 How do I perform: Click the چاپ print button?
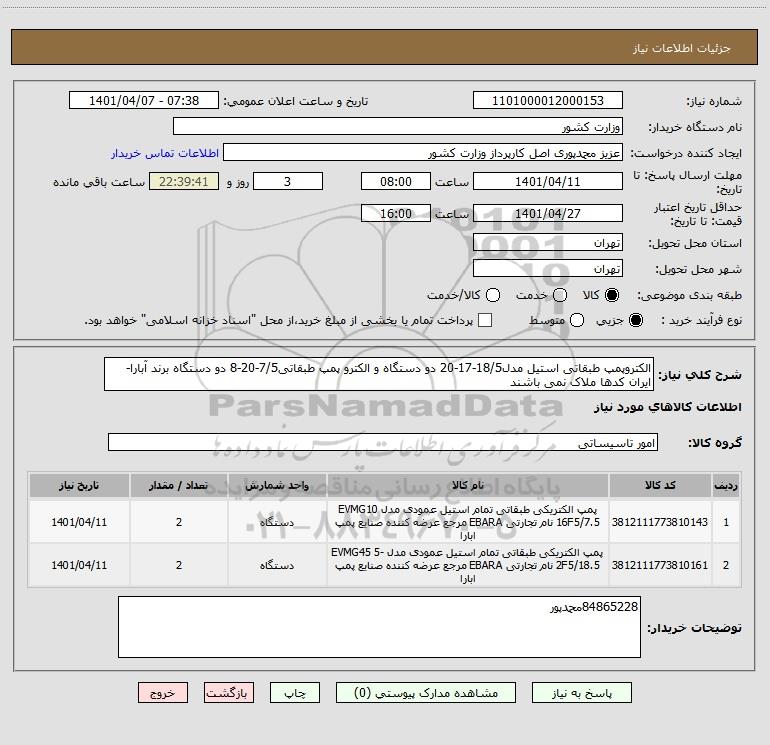pos(295,693)
